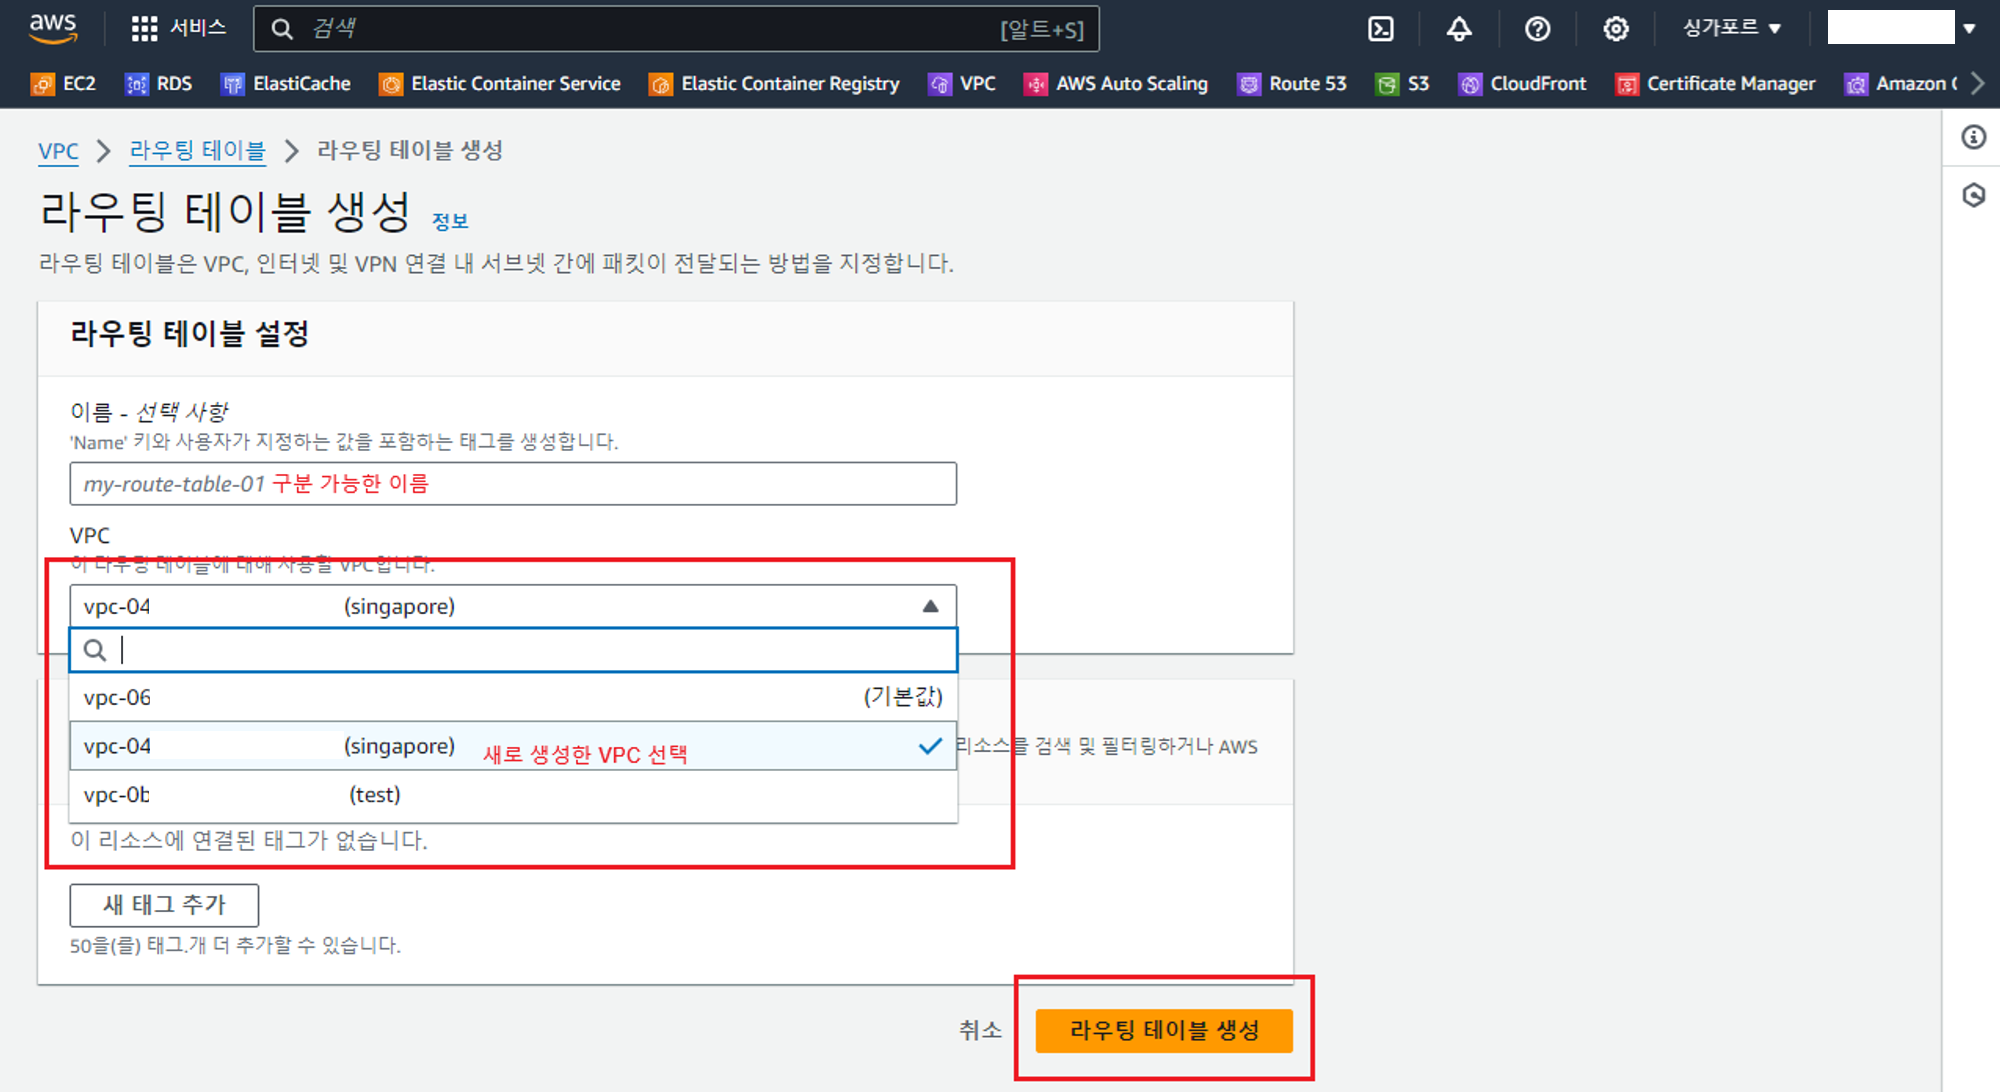Image resolution: width=2000 pixels, height=1092 pixels.
Task: Click the orange create route table button
Action: pyautogui.click(x=1163, y=1030)
